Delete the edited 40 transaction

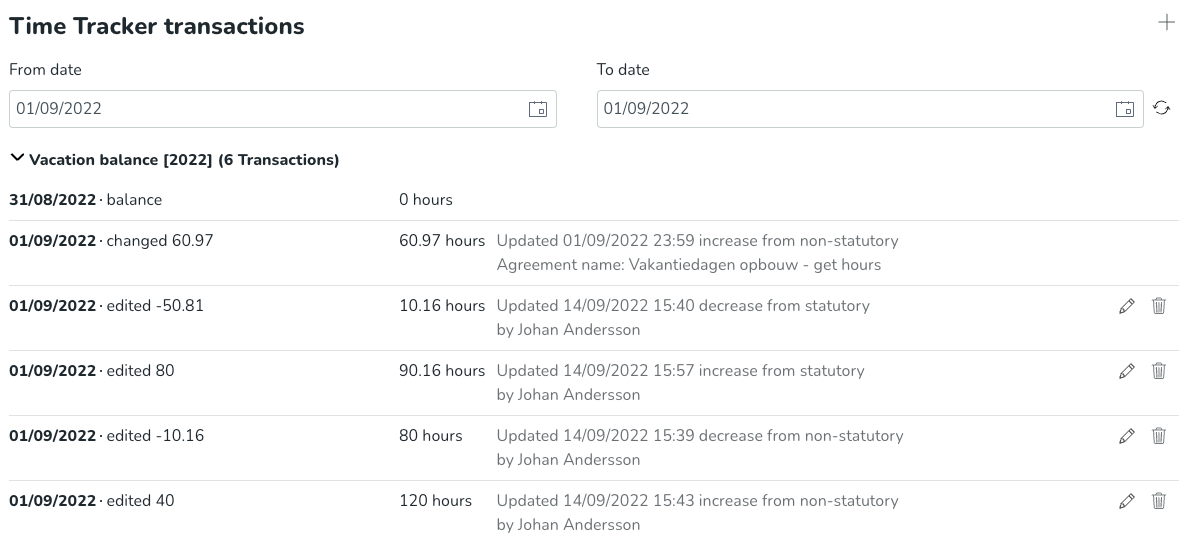click(1158, 501)
